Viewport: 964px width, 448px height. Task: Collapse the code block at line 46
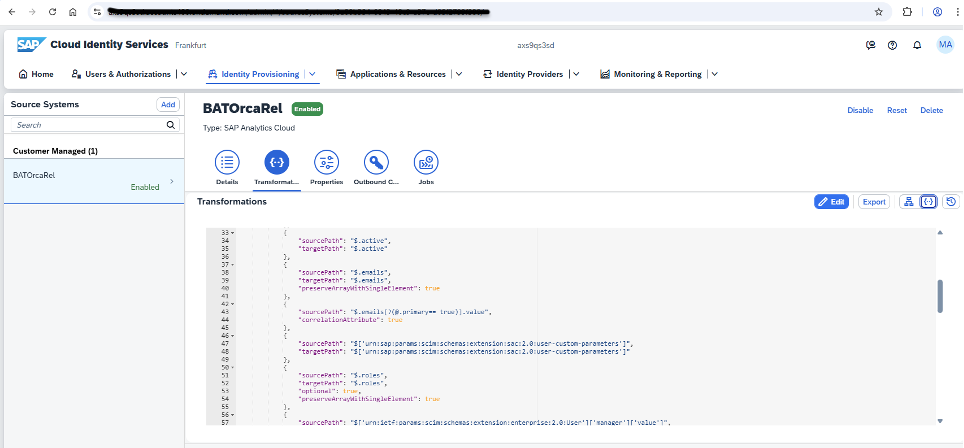233,336
